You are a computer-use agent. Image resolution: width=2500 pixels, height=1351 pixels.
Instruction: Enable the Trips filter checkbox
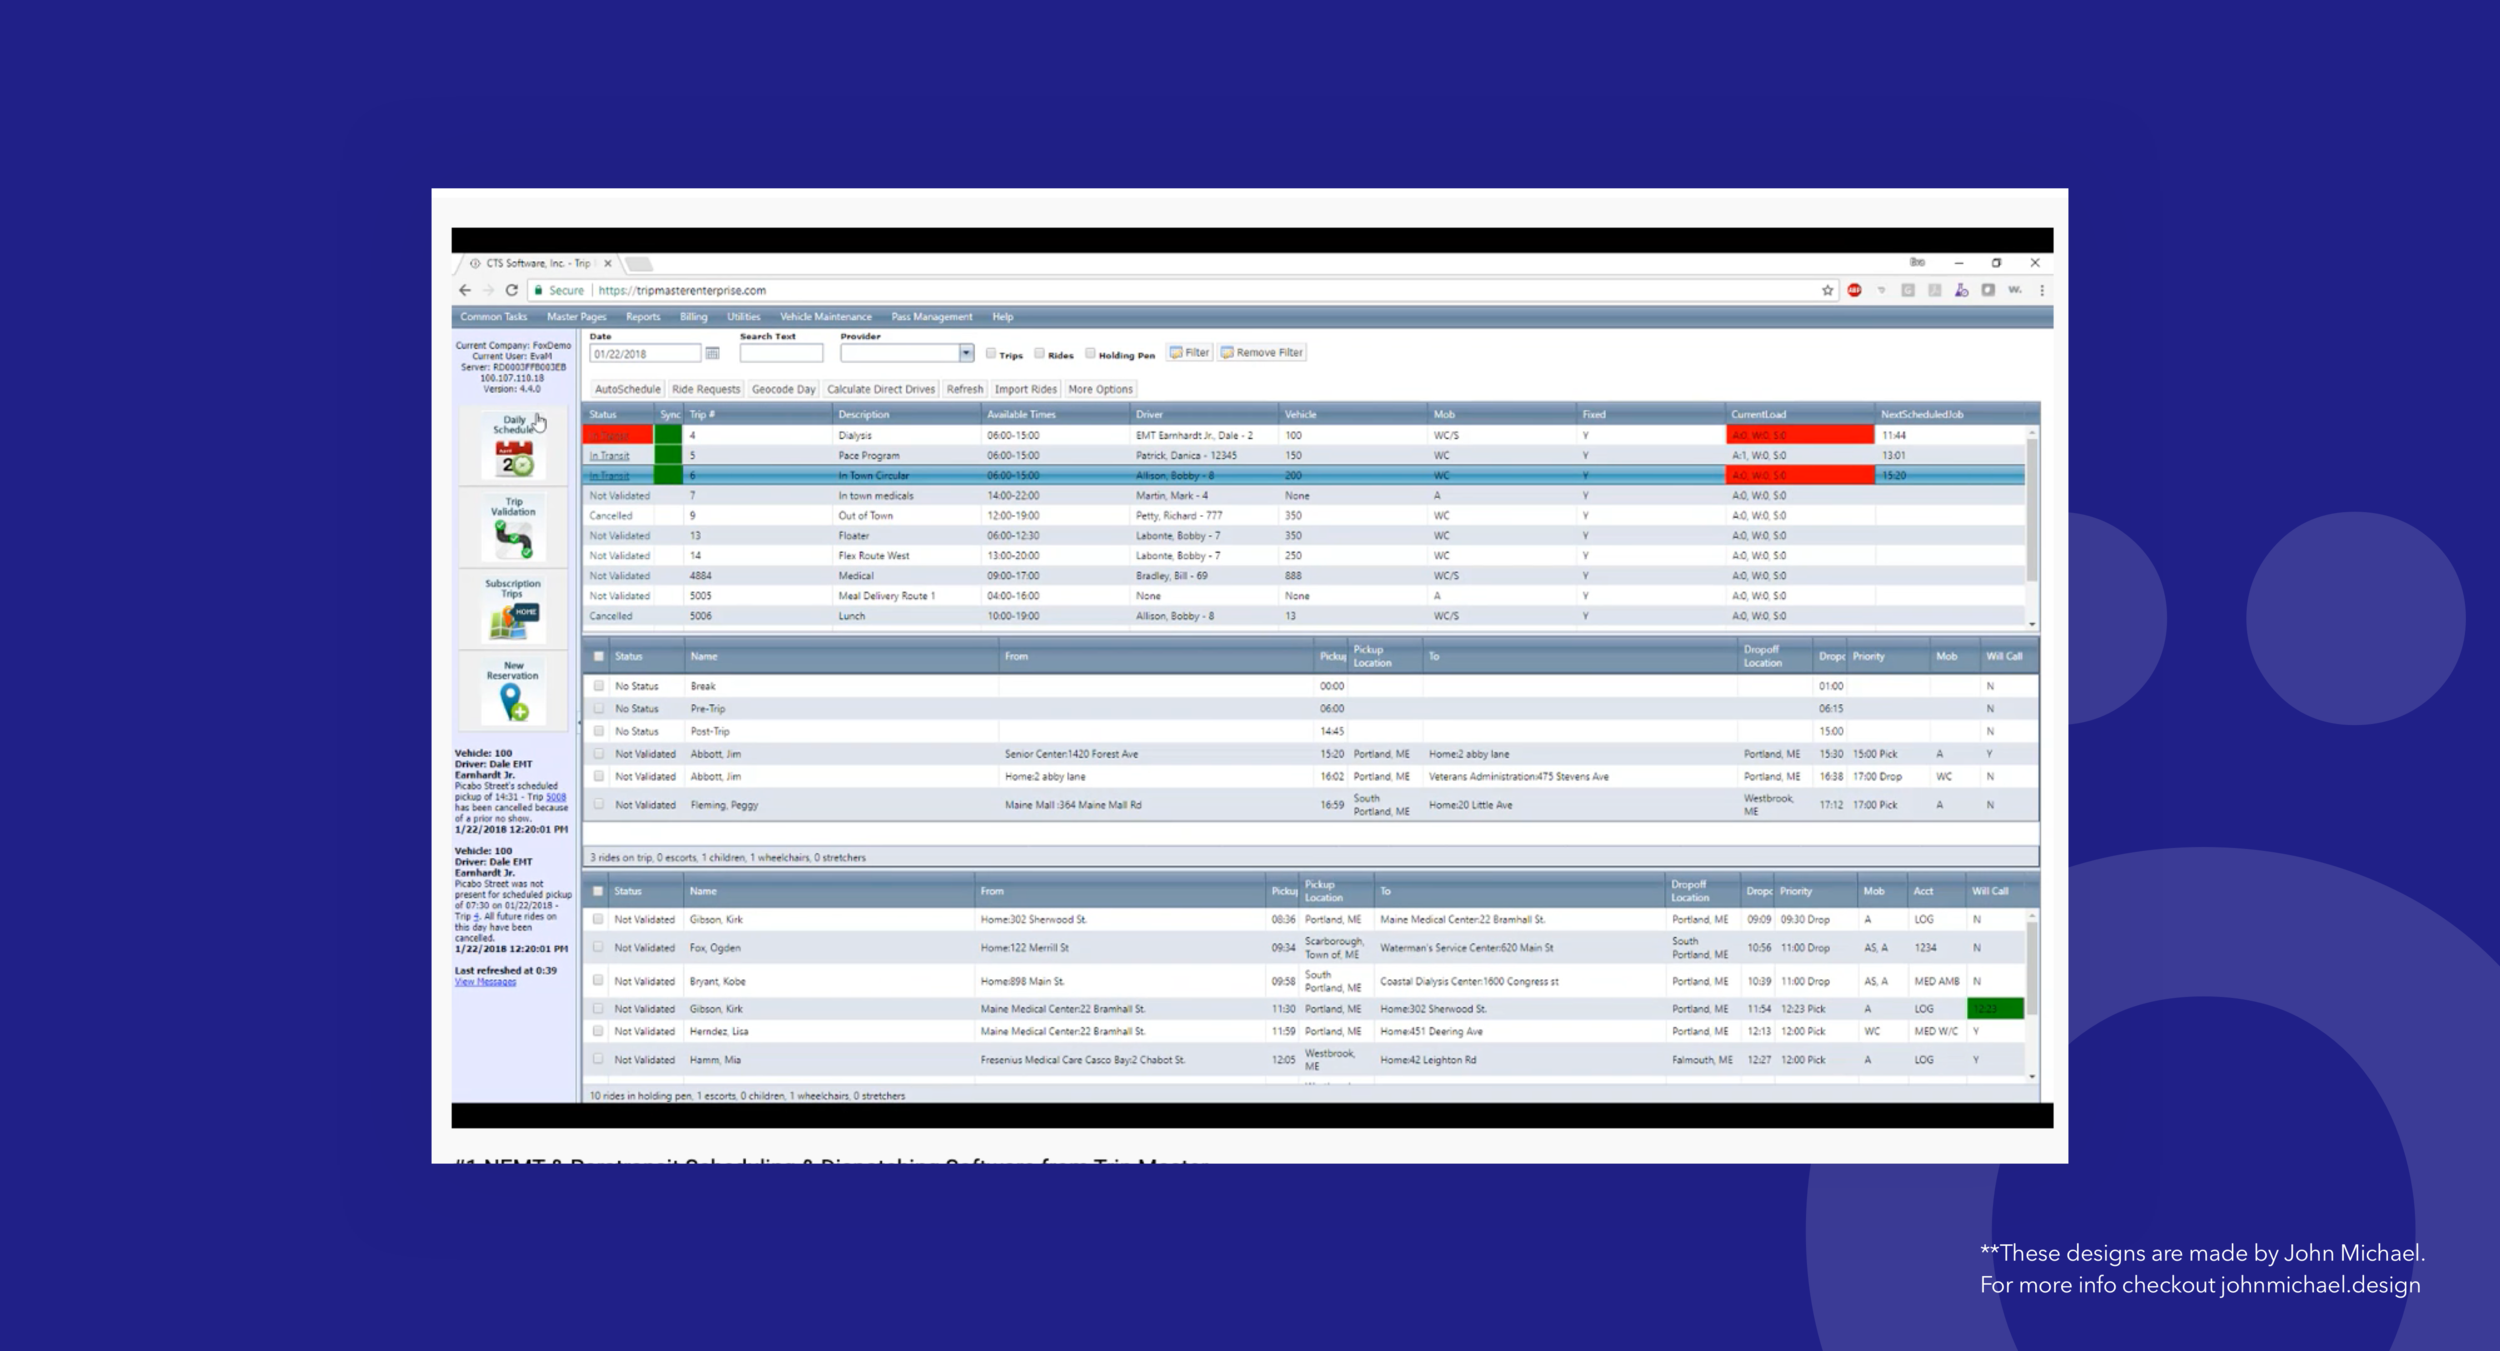click(991, 353)
